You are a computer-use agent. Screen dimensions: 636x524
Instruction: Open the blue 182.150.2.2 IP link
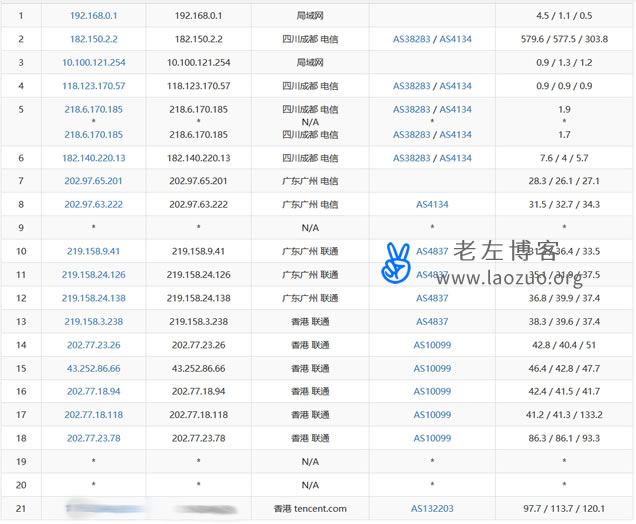tap(93, 39)
